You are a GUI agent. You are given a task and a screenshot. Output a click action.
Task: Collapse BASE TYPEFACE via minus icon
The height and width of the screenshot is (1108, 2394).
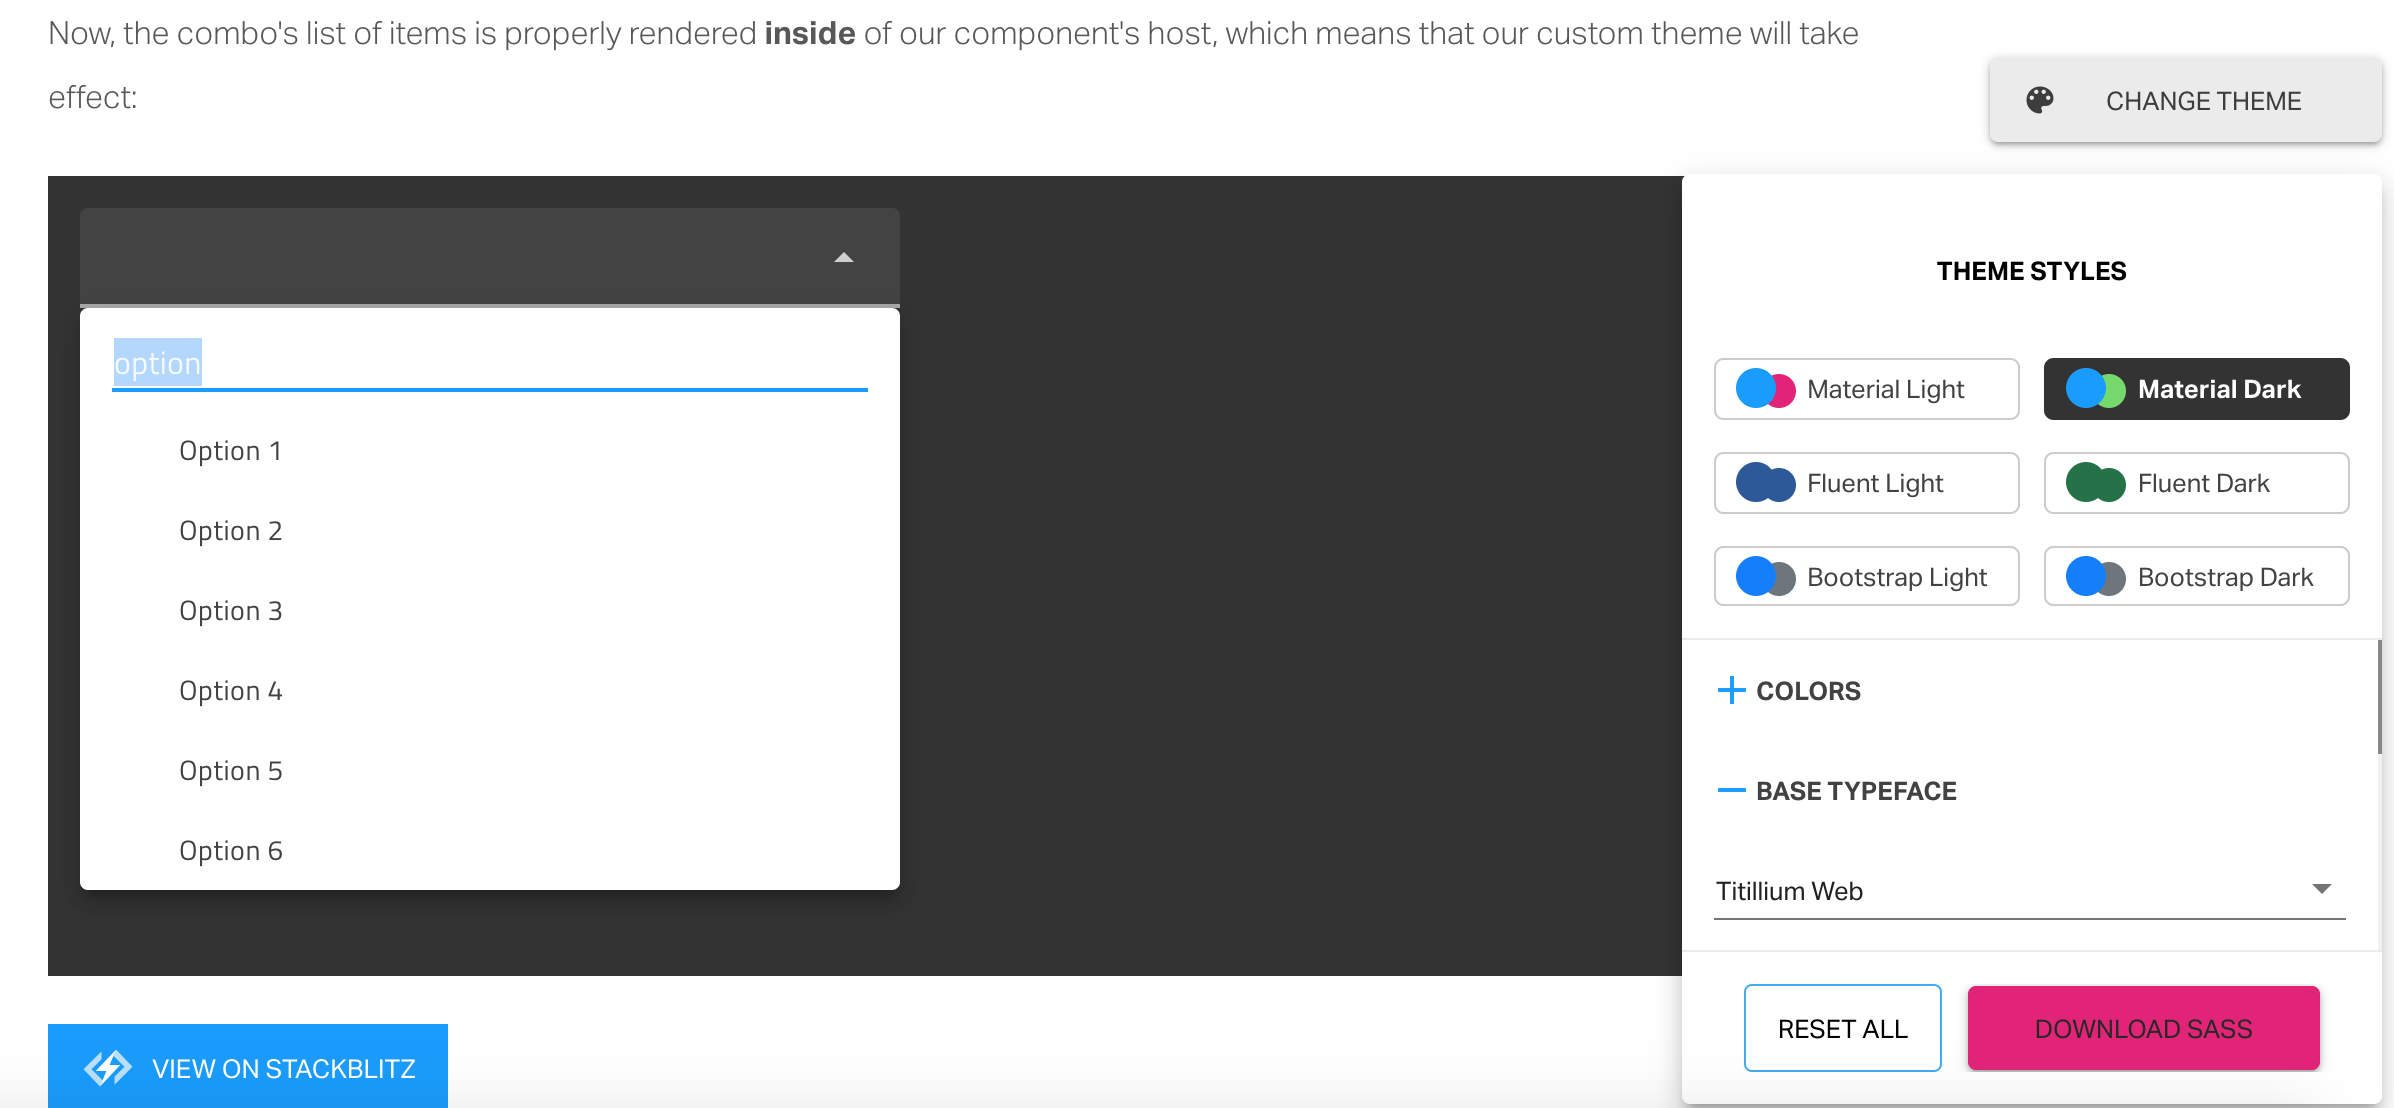[1731, 790]
